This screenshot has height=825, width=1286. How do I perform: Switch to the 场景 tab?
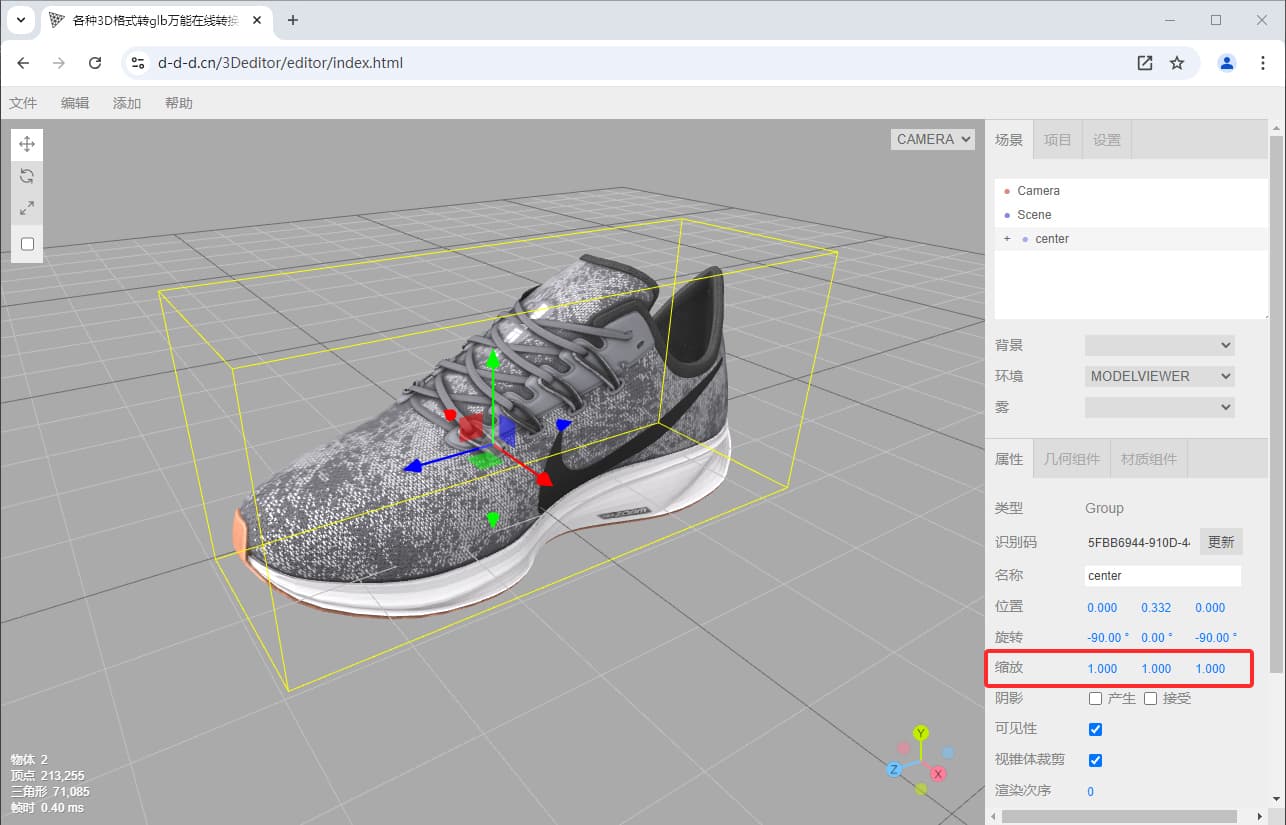pyautogui.click(x=1009, y=140)
